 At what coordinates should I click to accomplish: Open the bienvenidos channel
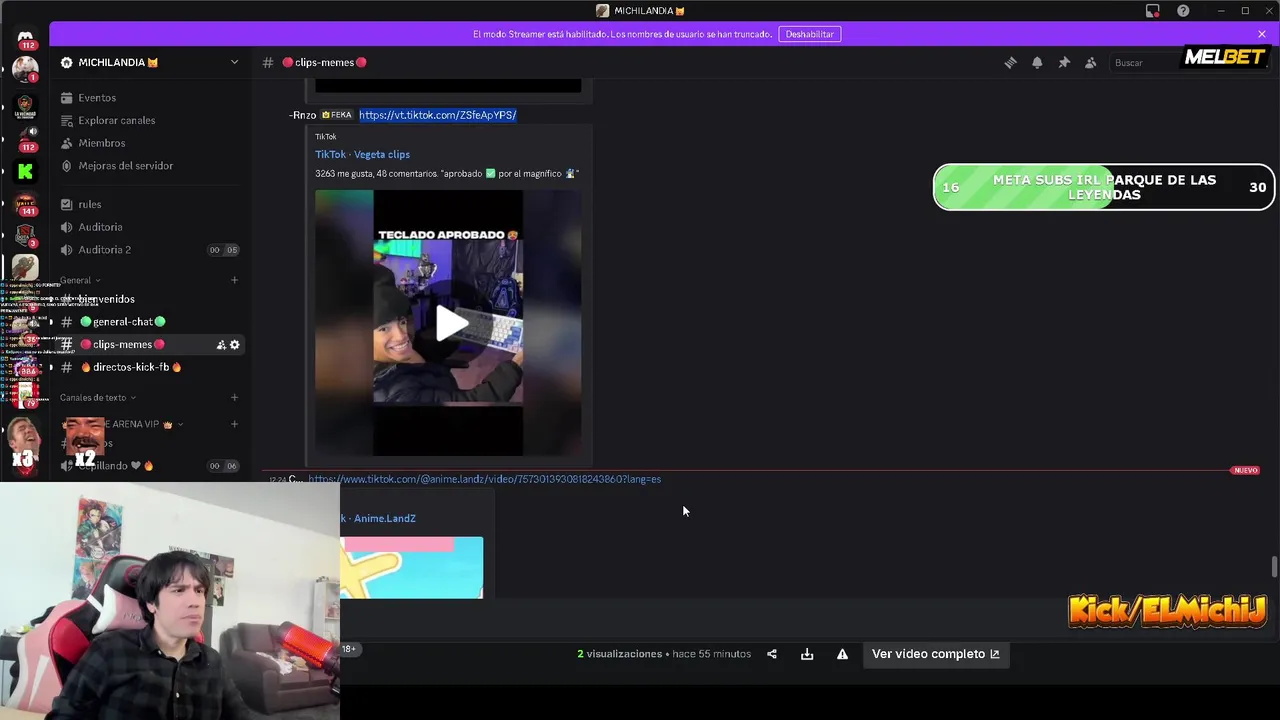106,299
